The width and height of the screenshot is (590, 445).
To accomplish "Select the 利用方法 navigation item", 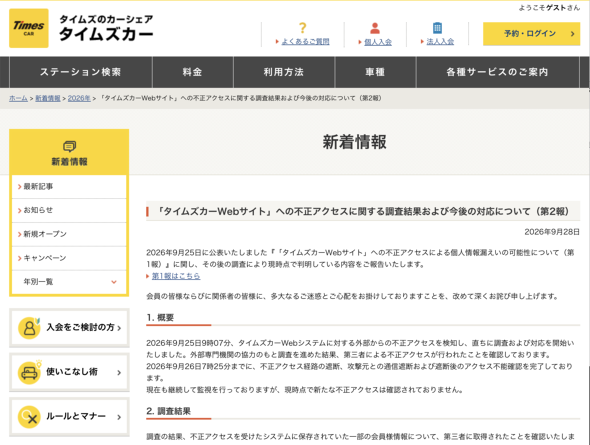I will pyautogui.click(x=284, y=72).
